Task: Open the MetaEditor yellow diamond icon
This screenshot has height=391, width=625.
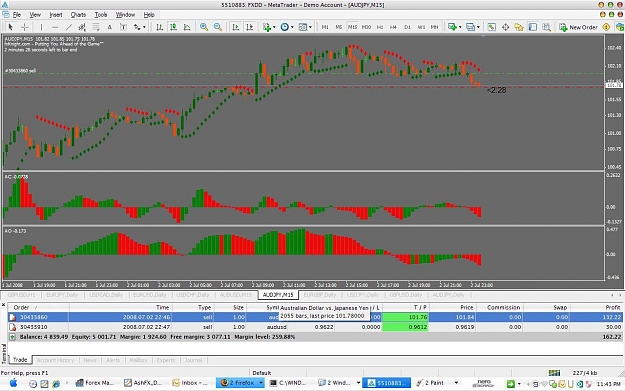Action: coord(606,27)
